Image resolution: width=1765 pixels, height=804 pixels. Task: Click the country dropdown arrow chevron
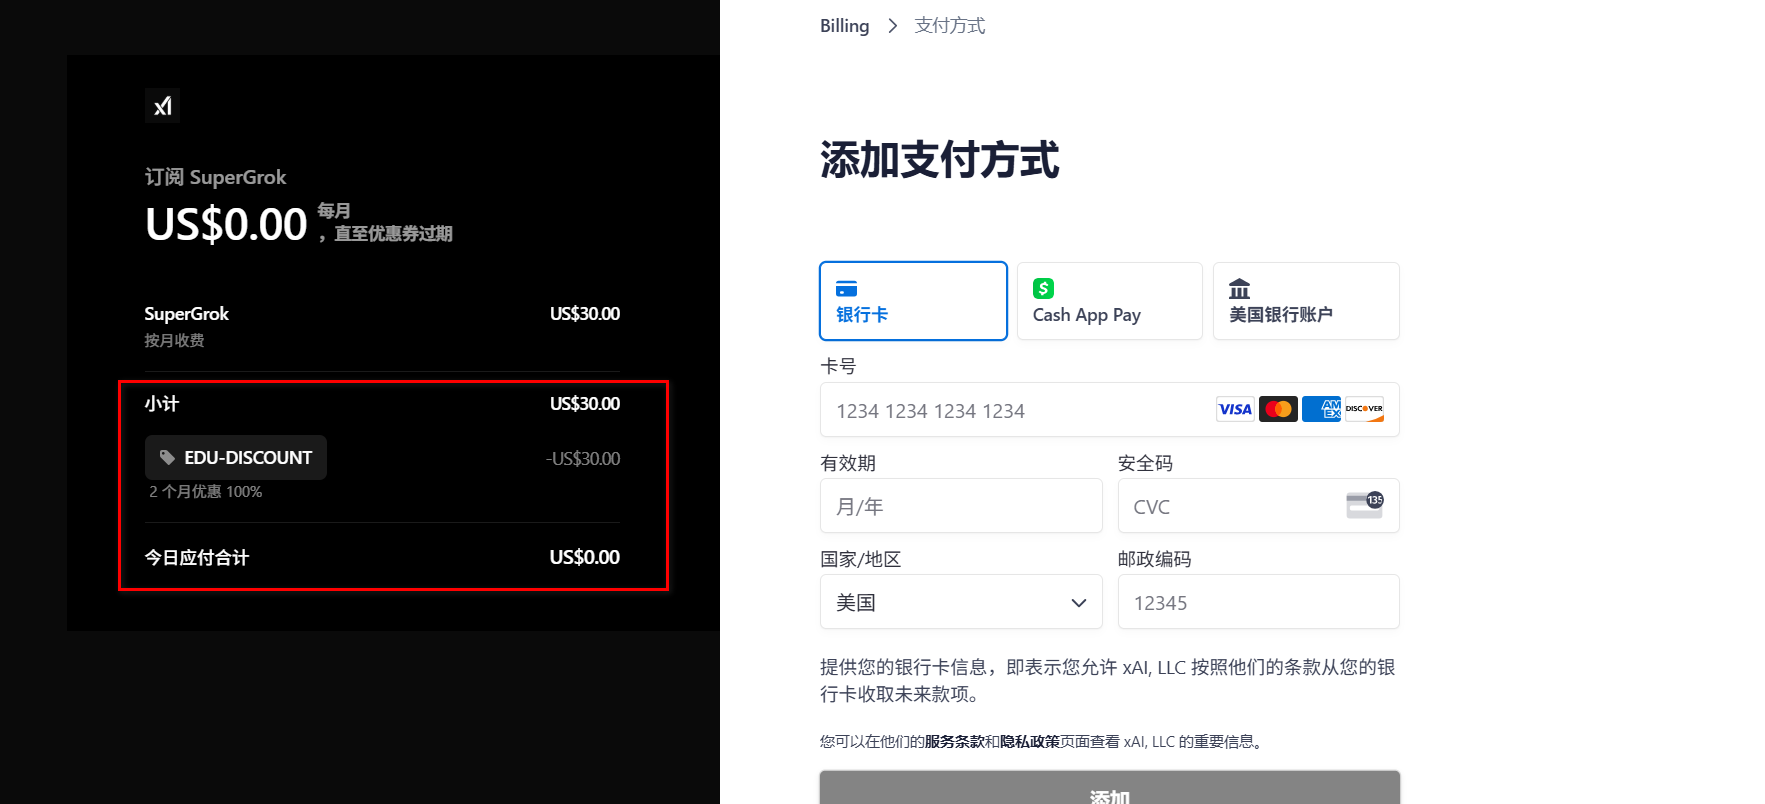pyautogui.click(x=1078, y=603)
